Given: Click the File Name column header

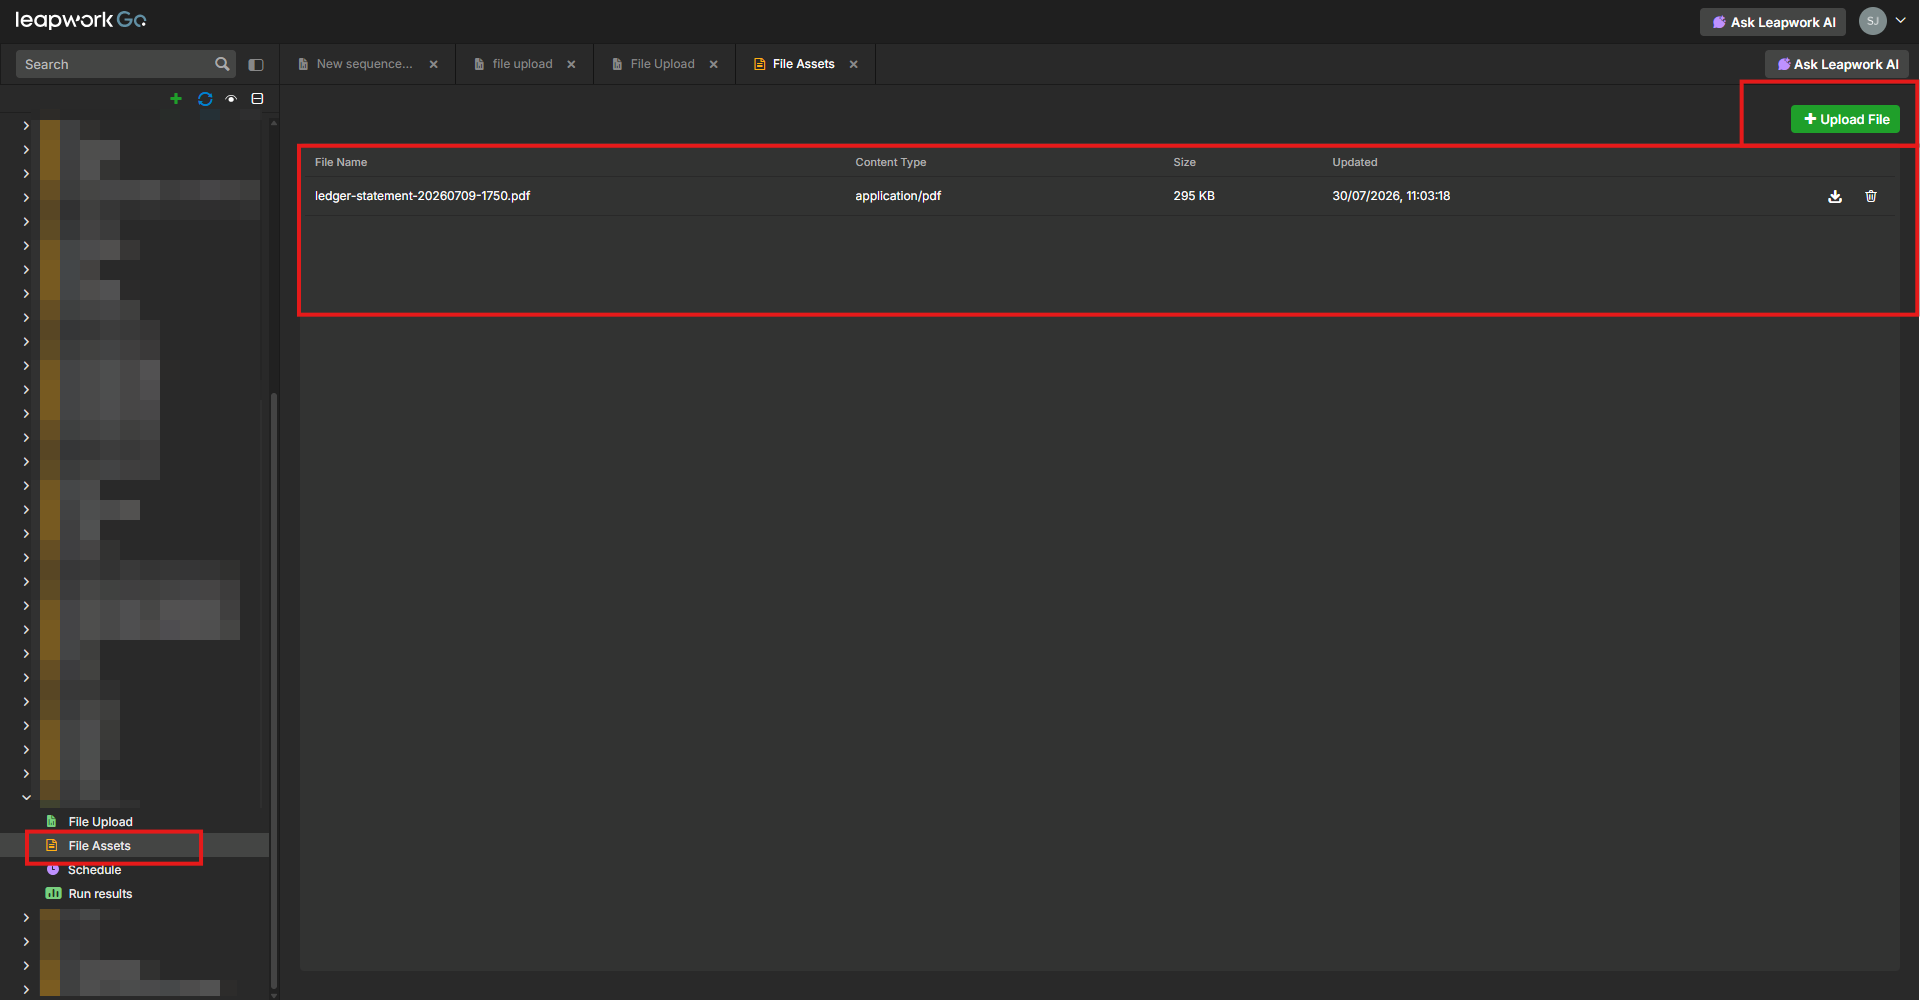Looking at the screenshot, I should click(341, 162).
